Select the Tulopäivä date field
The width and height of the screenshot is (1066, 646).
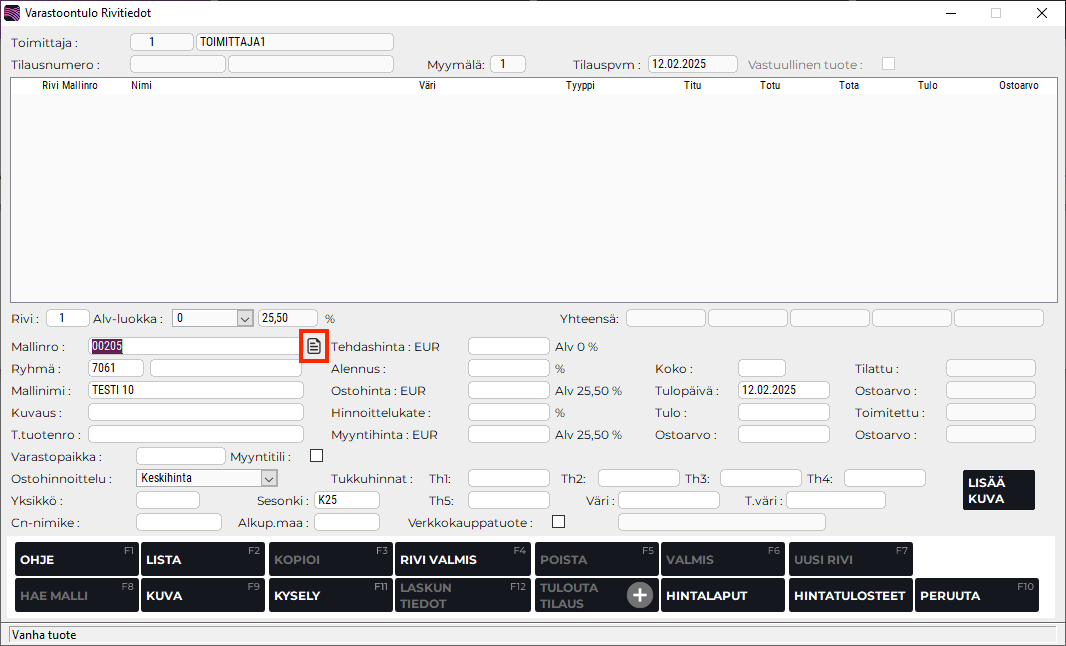click(x=783, y=390)
